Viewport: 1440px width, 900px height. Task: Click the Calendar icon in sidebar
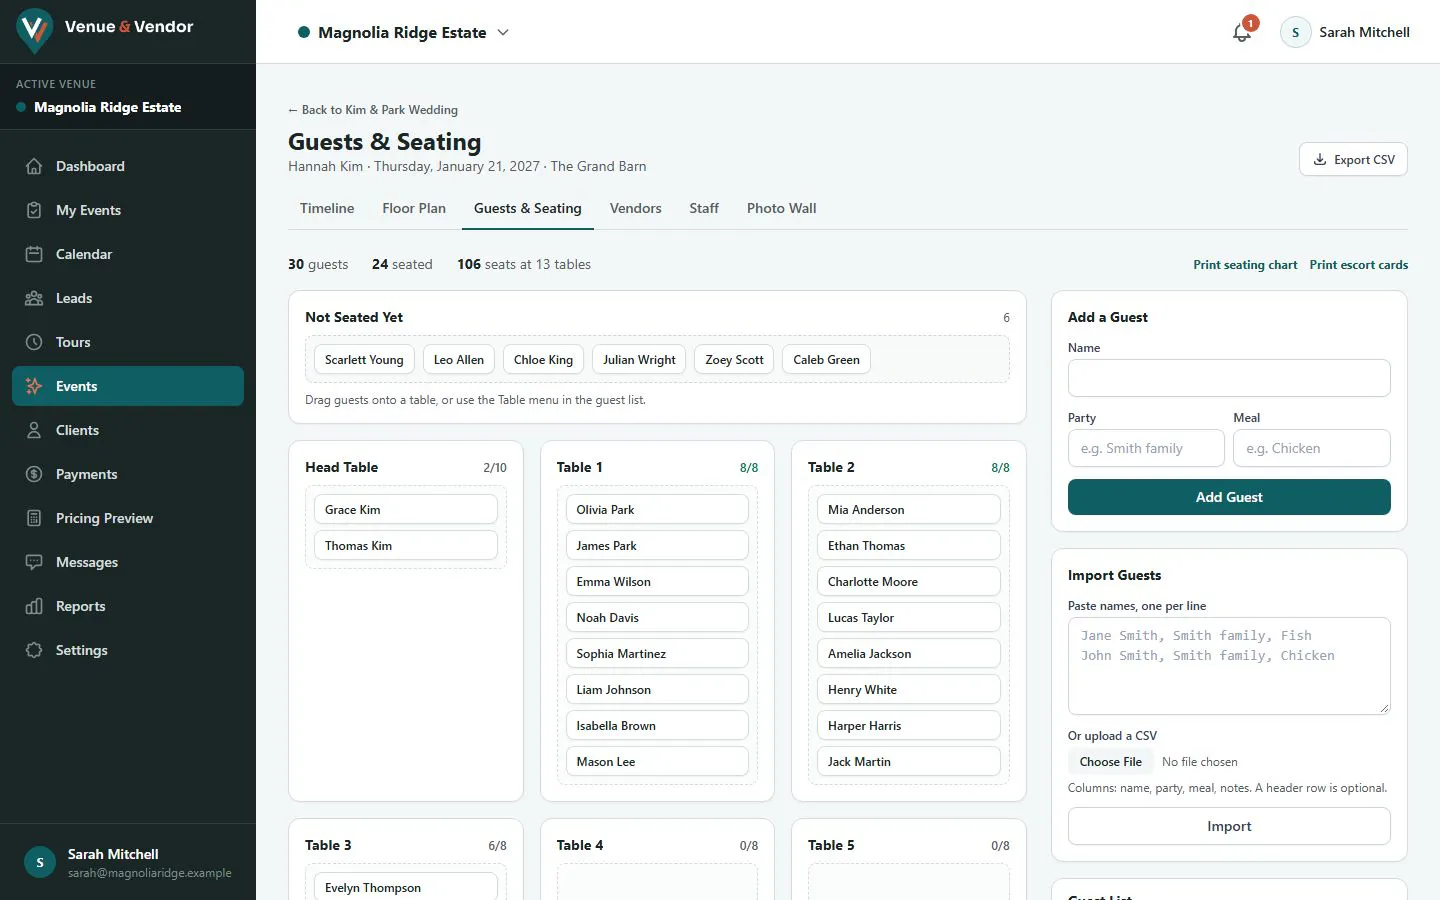[x=34, y=254]
